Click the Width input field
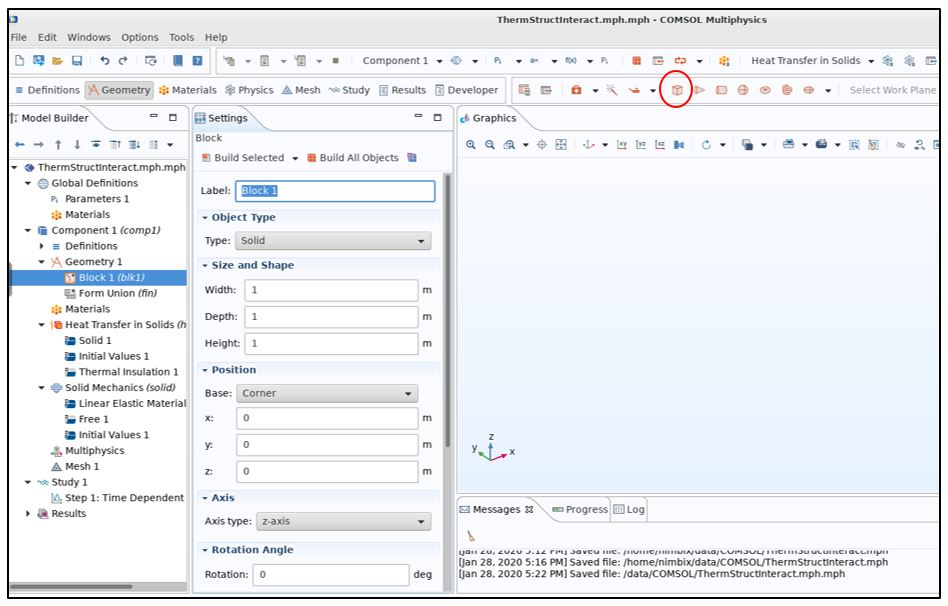Viewport: 948px width, 606px height. click(x=331, y=290)
